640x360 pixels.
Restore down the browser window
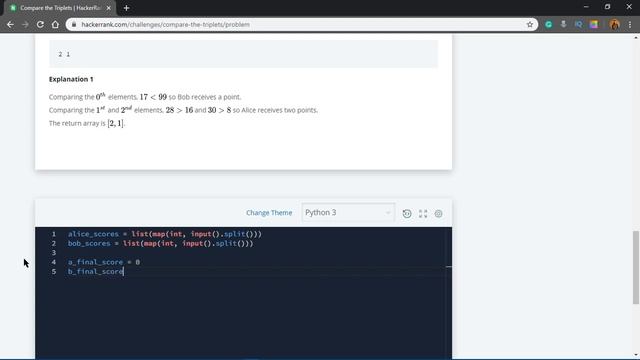click(607, 7)
